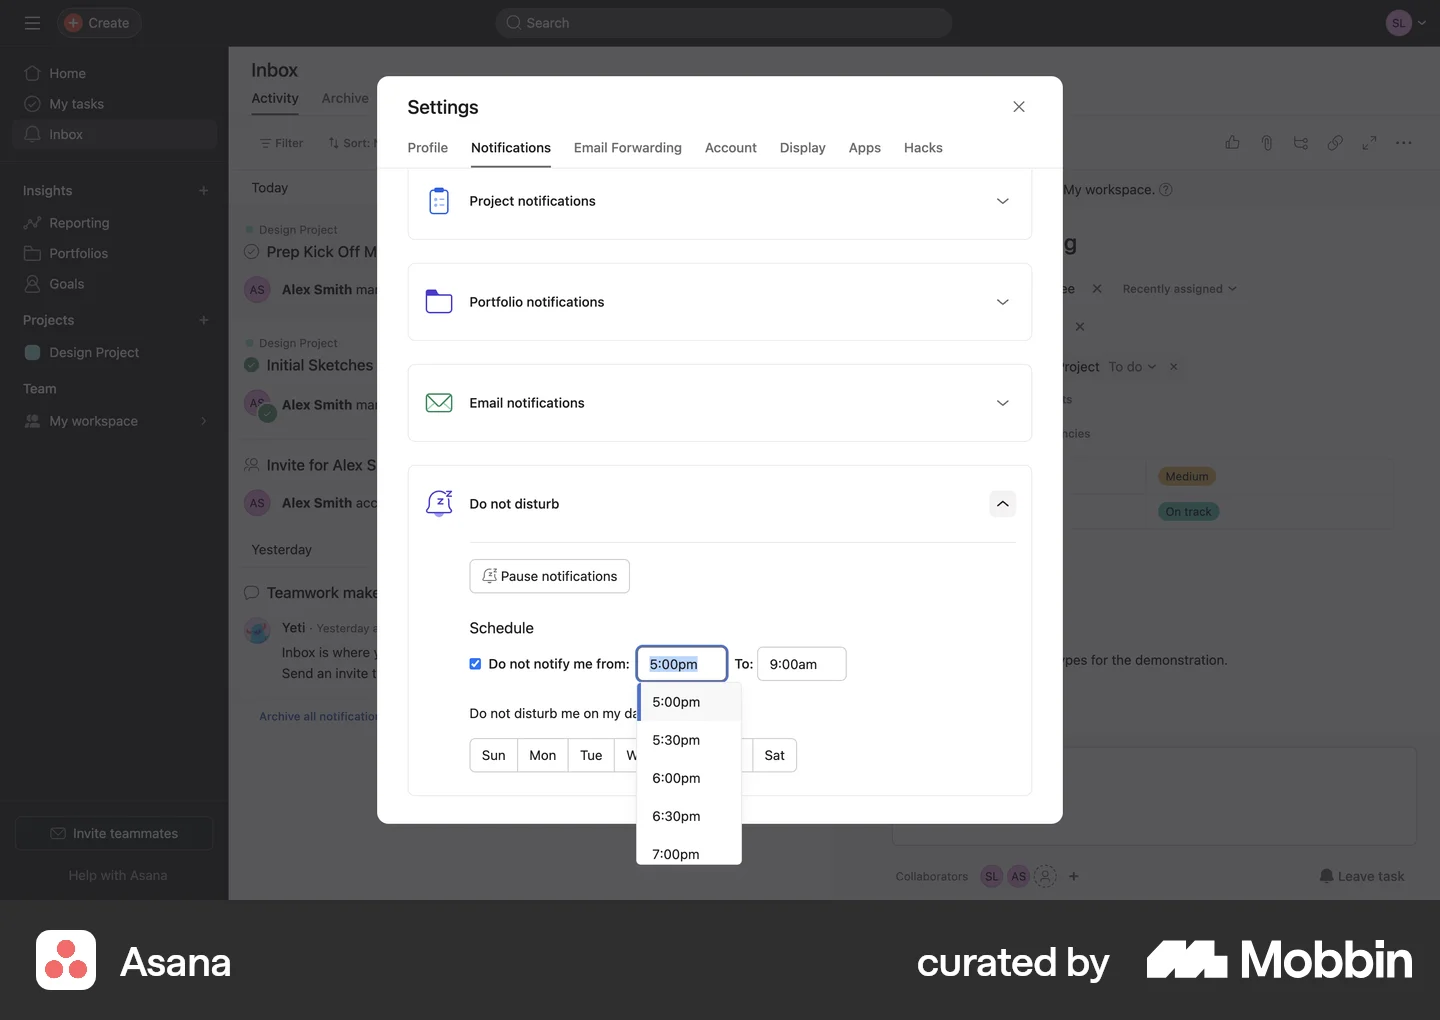The image size is (1440, 1020).
Task: Expand task to full screen
Action: 1369,143
